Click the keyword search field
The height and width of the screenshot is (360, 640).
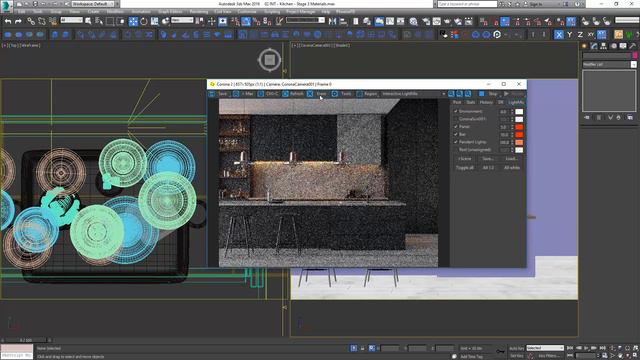[467, 4]
